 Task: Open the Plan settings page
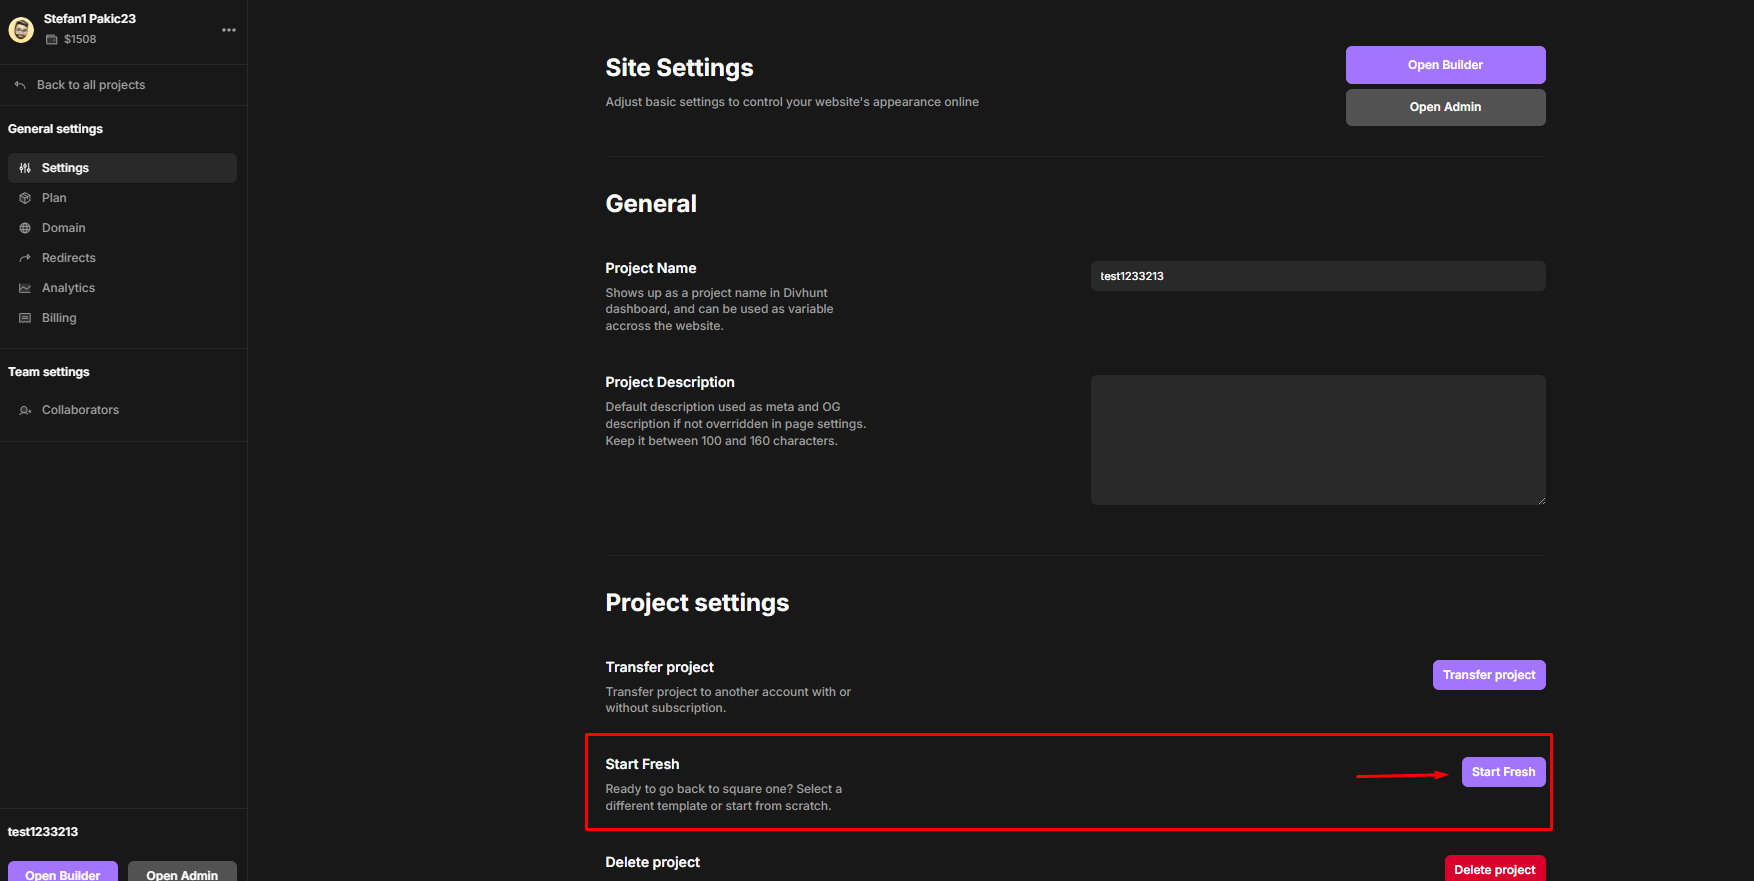coord(54,198)
